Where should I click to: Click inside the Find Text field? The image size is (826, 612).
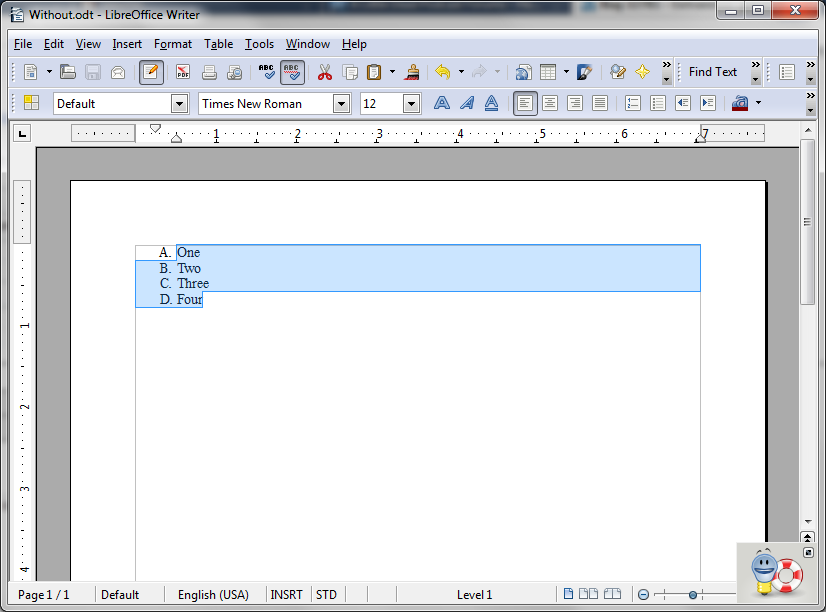point(712,72)
